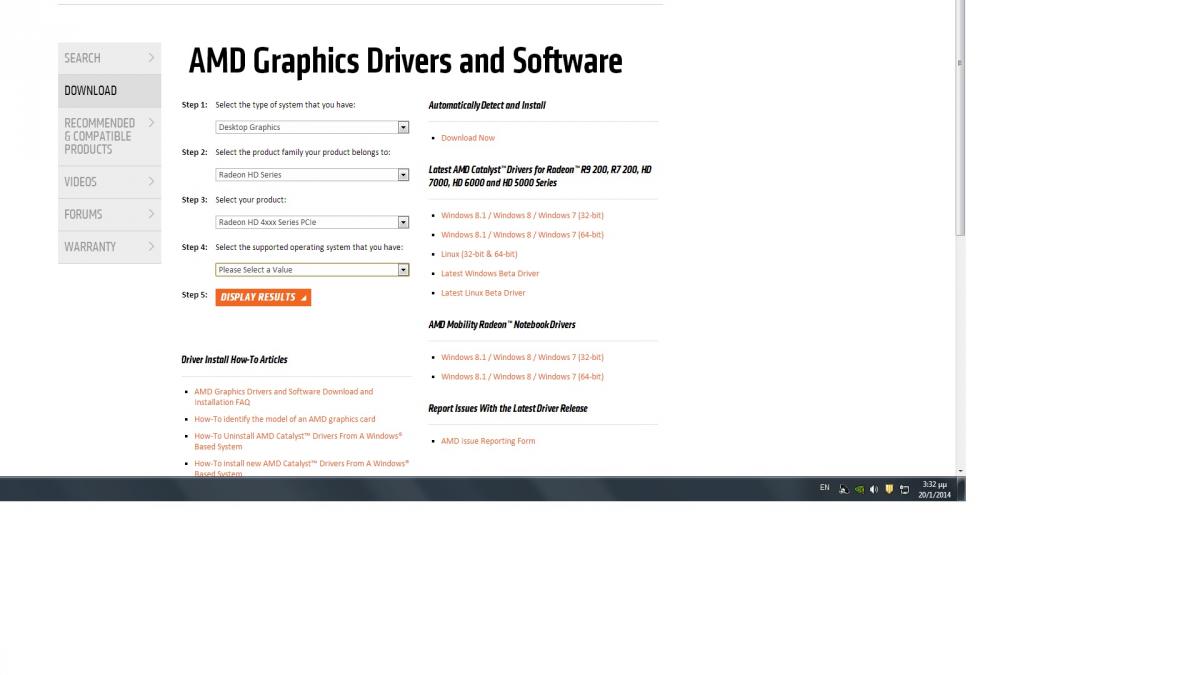This screenshot has width=1200, height=675.
Task: Open Mobility Radeon Windows (64-bit) notebook driver link
Action: click(522, 377)
